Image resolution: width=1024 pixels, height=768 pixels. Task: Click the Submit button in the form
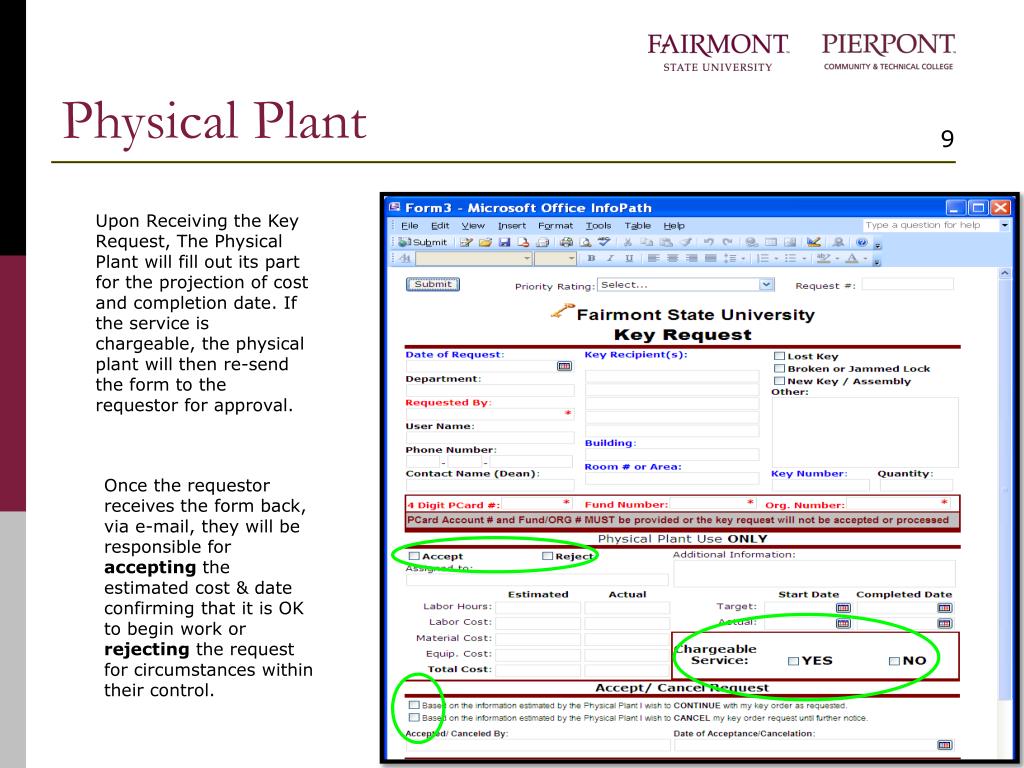point(433,284)
